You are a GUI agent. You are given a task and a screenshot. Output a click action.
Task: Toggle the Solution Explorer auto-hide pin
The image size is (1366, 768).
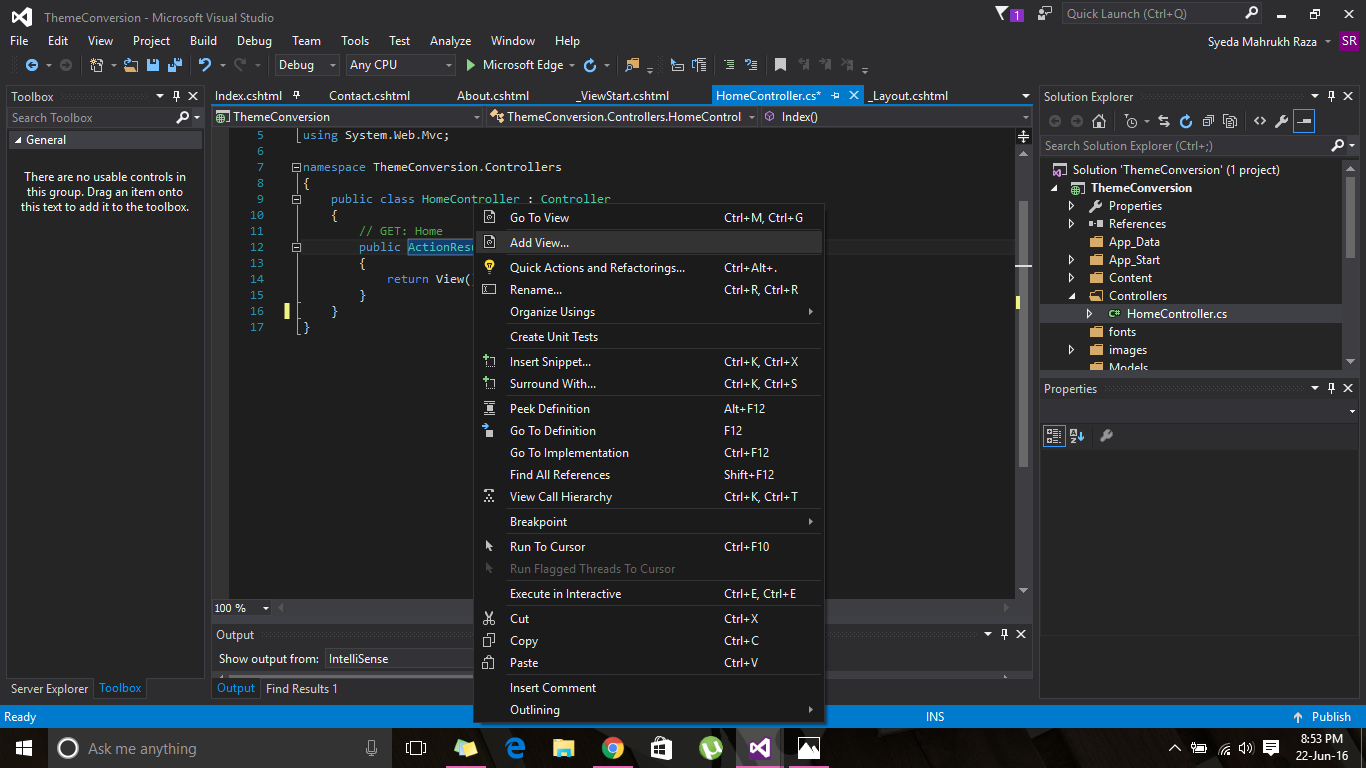(x=1331, y=97)
